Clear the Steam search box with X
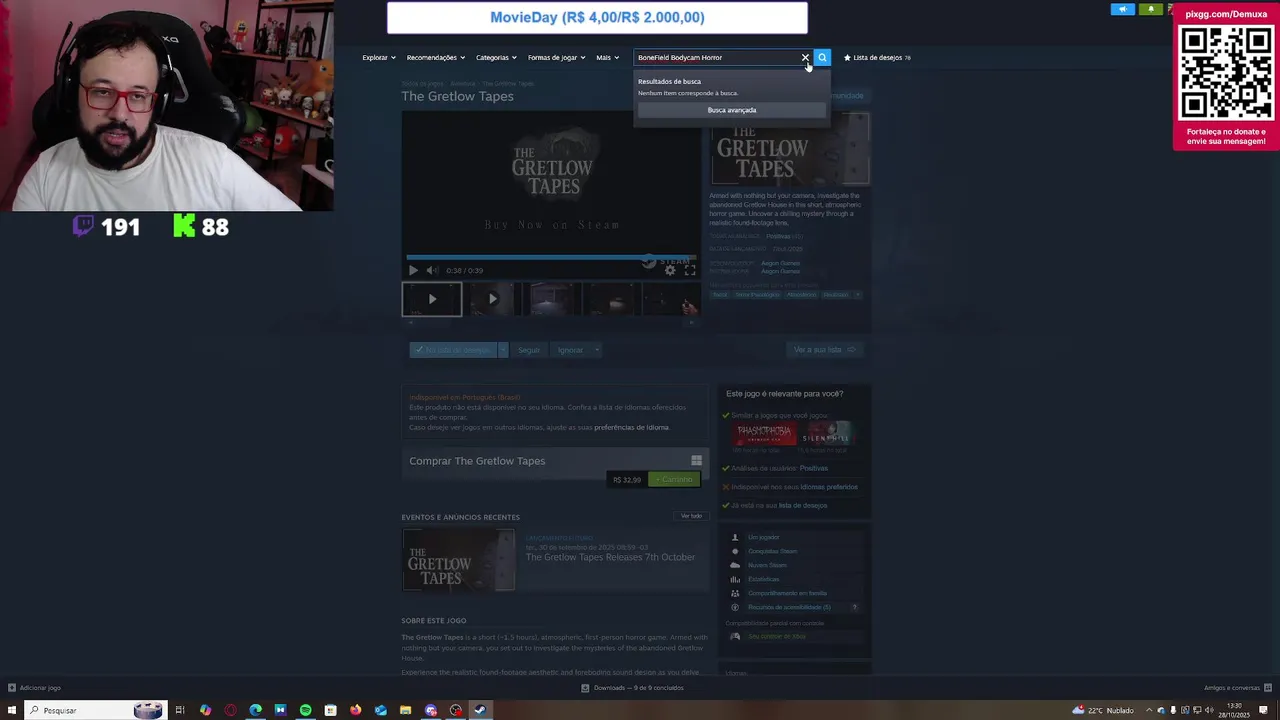 pos(805,57)
